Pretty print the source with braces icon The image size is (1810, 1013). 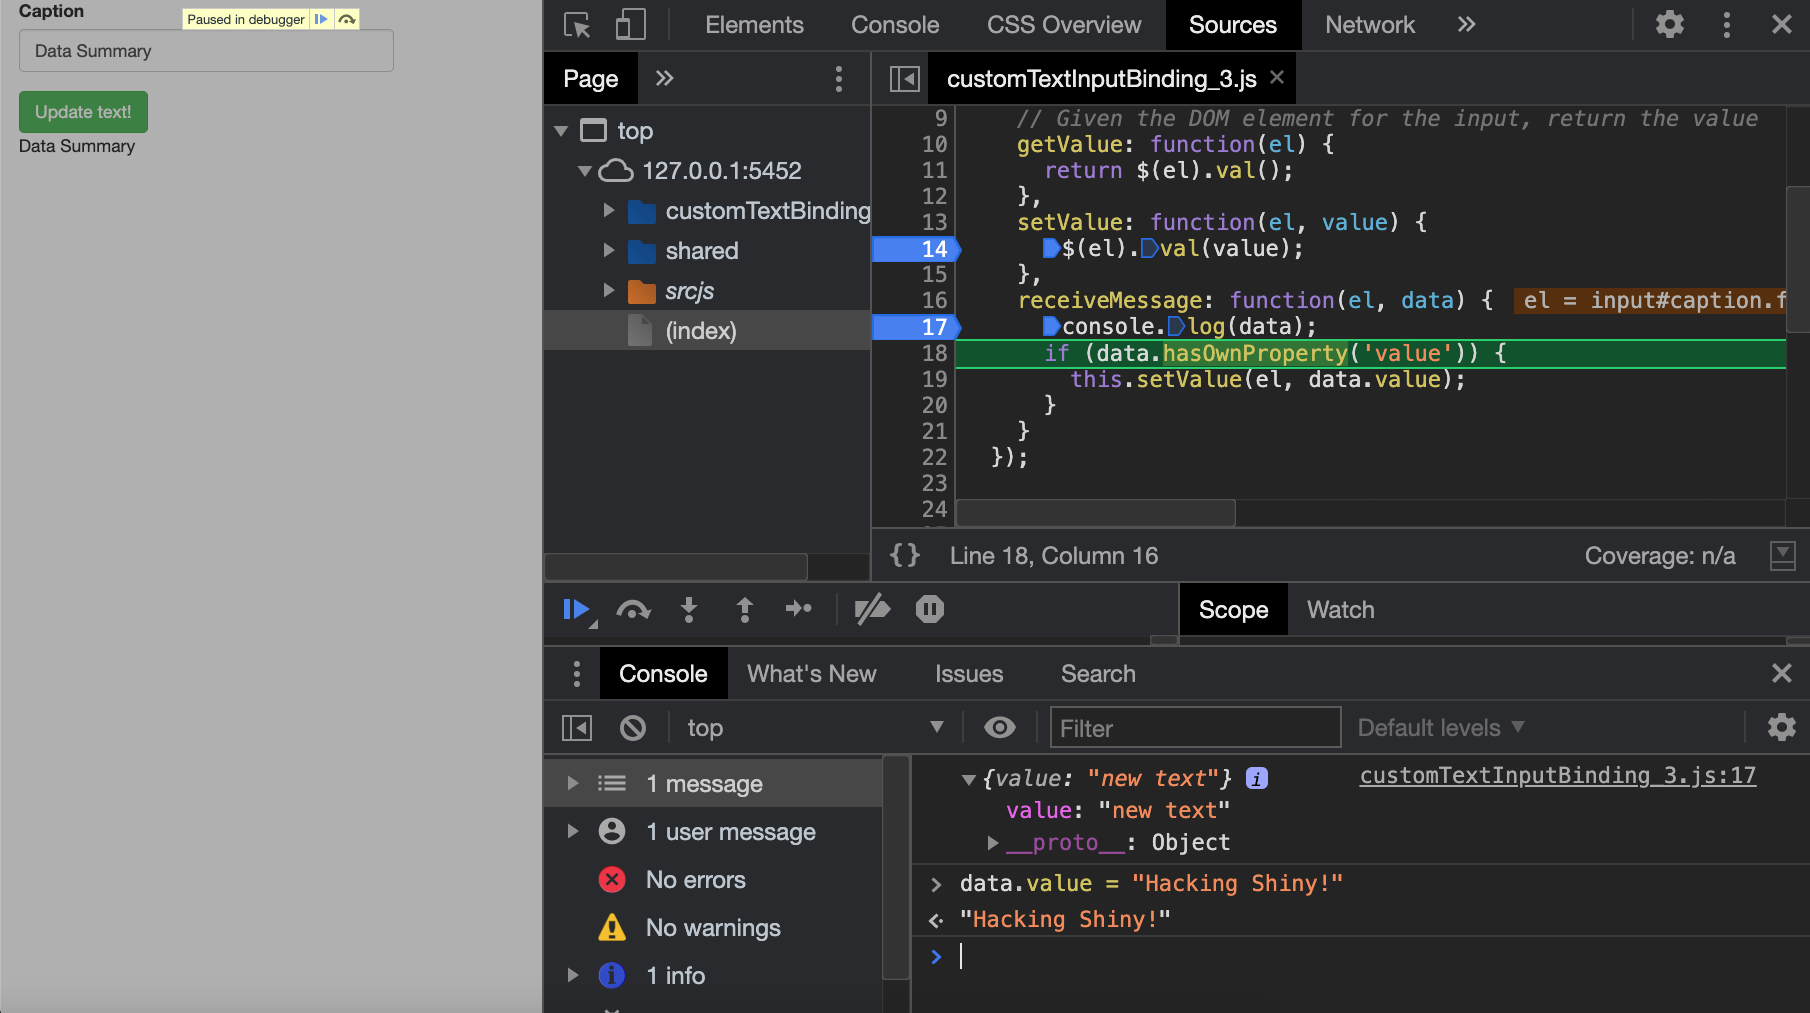click(x=905, y=556)
